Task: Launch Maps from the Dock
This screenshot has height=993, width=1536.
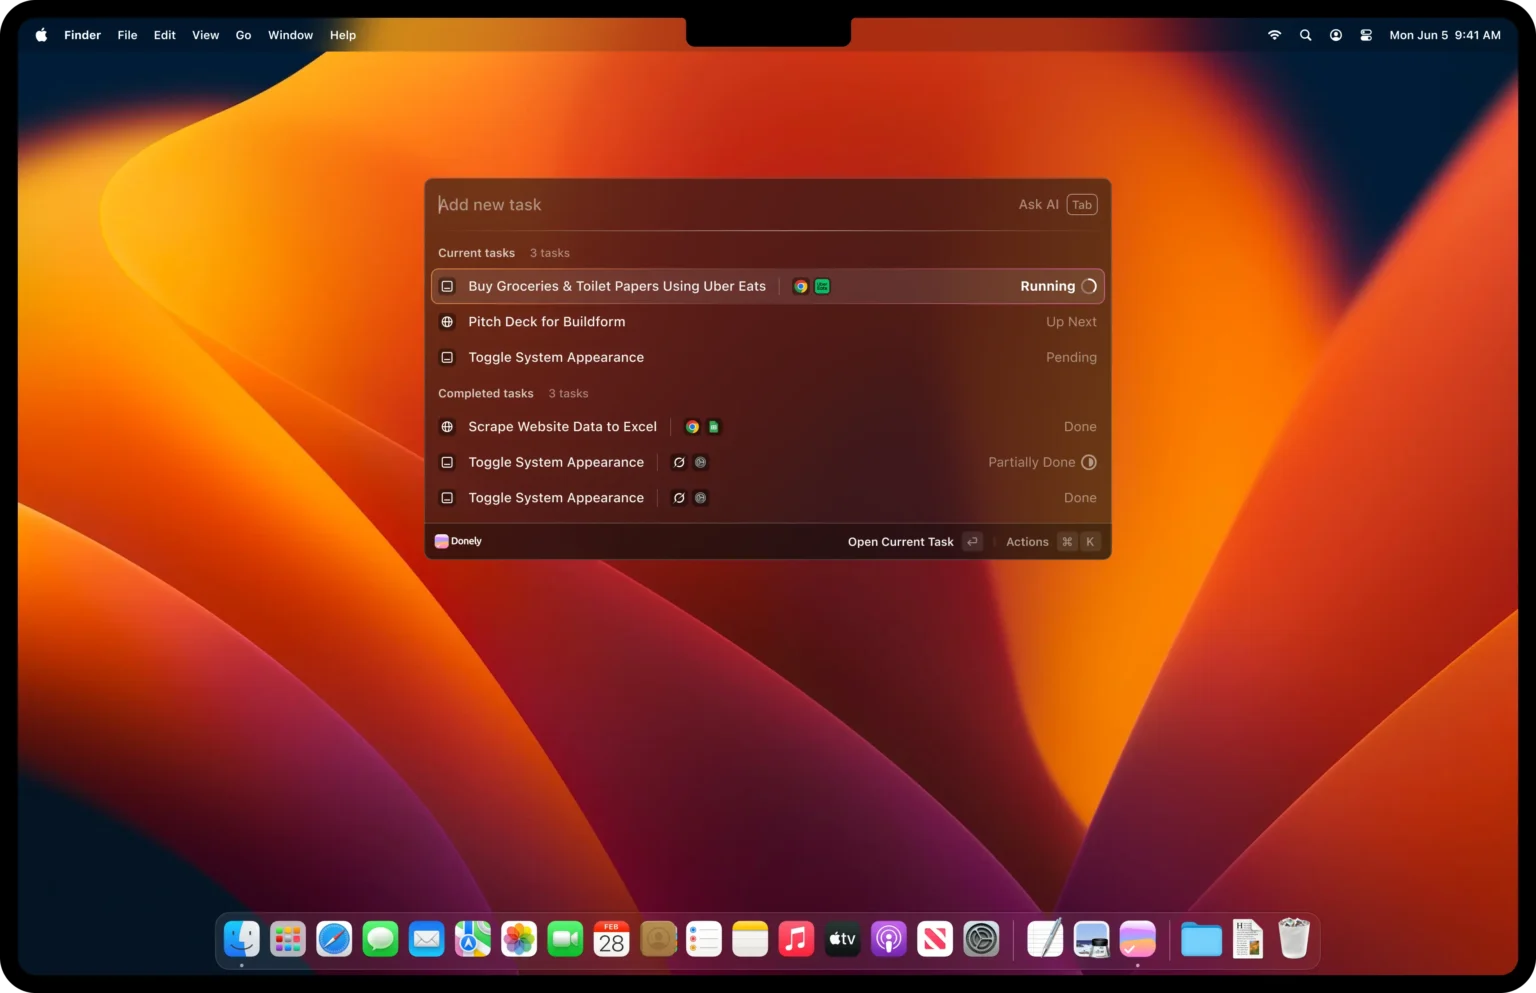Action: click(473, 939)
